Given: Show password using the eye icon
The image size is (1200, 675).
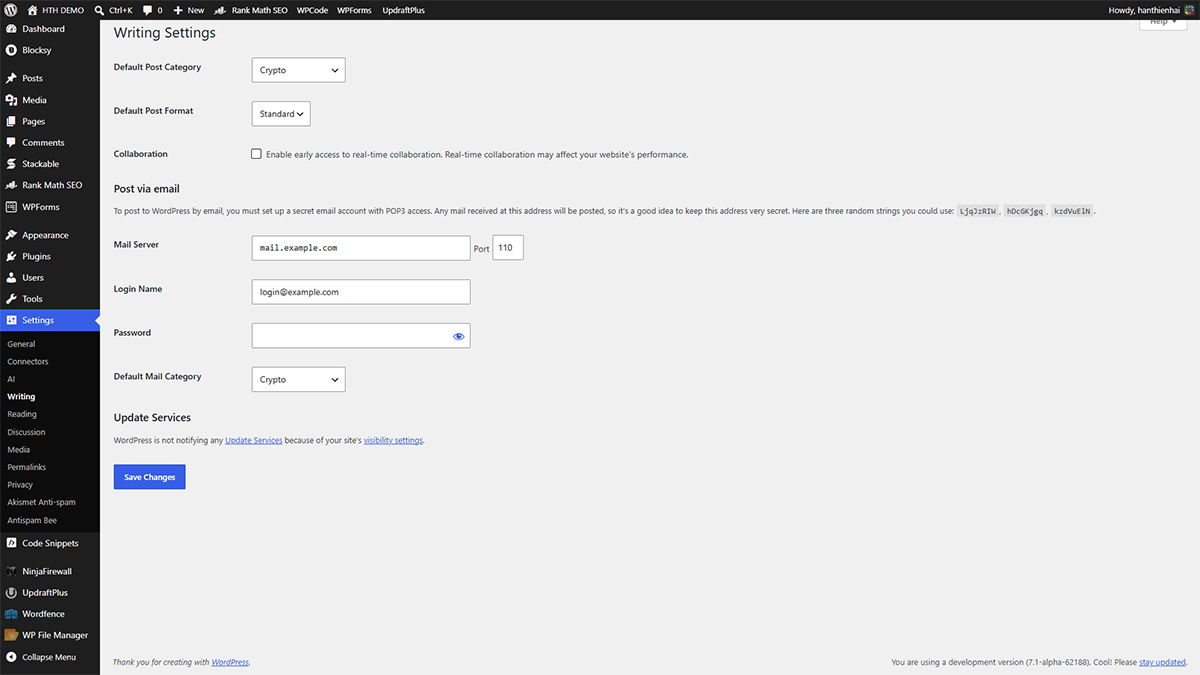Looking at the screenshot, I should click(x=459, y=336).
